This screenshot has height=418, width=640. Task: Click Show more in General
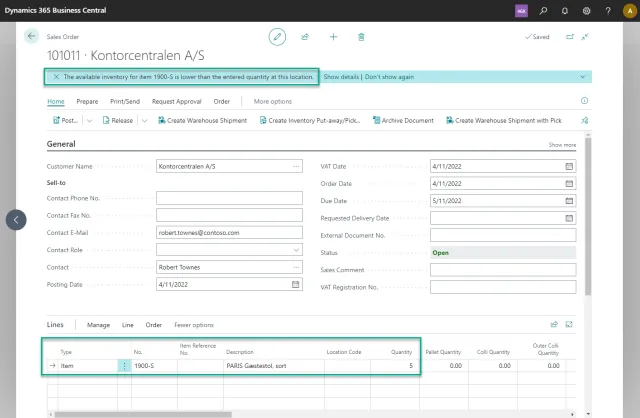[562, 145]
